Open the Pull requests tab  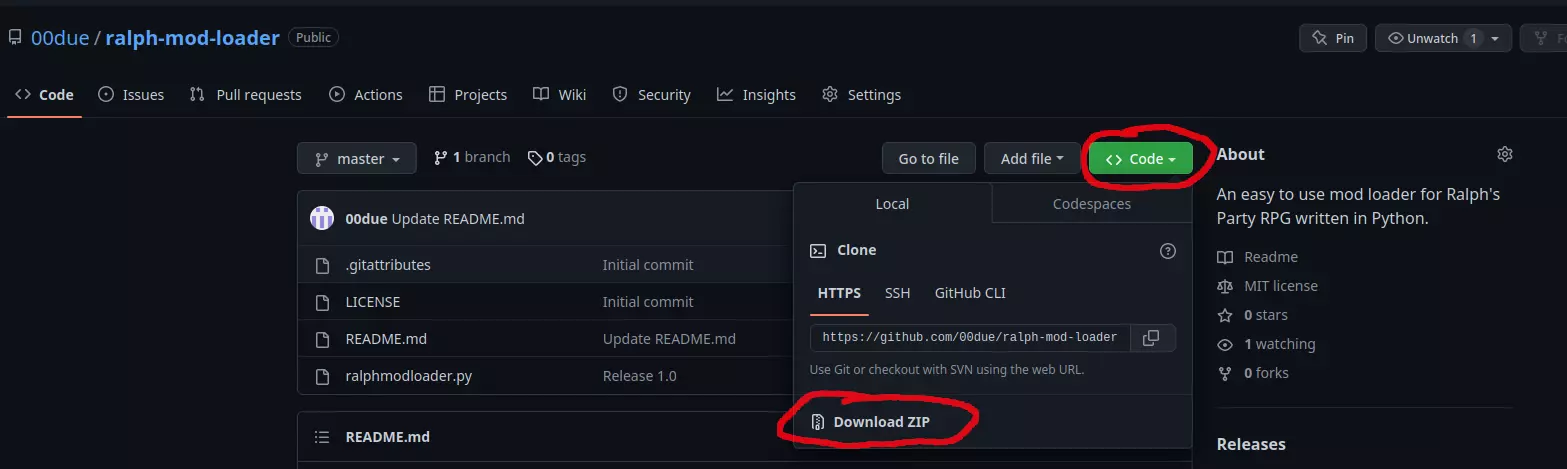coord(246,94)
